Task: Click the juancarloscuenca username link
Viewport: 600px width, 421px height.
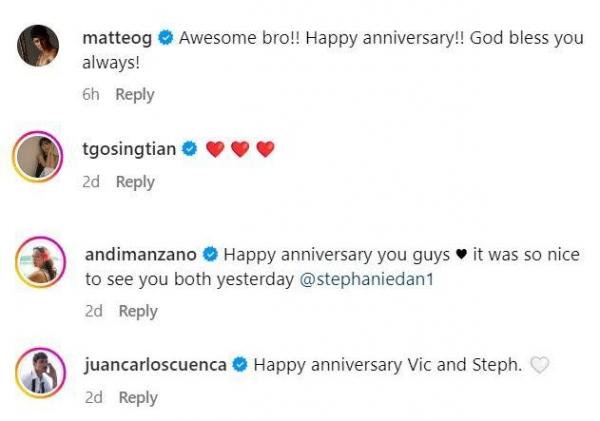Action: [x=156, y=365]
